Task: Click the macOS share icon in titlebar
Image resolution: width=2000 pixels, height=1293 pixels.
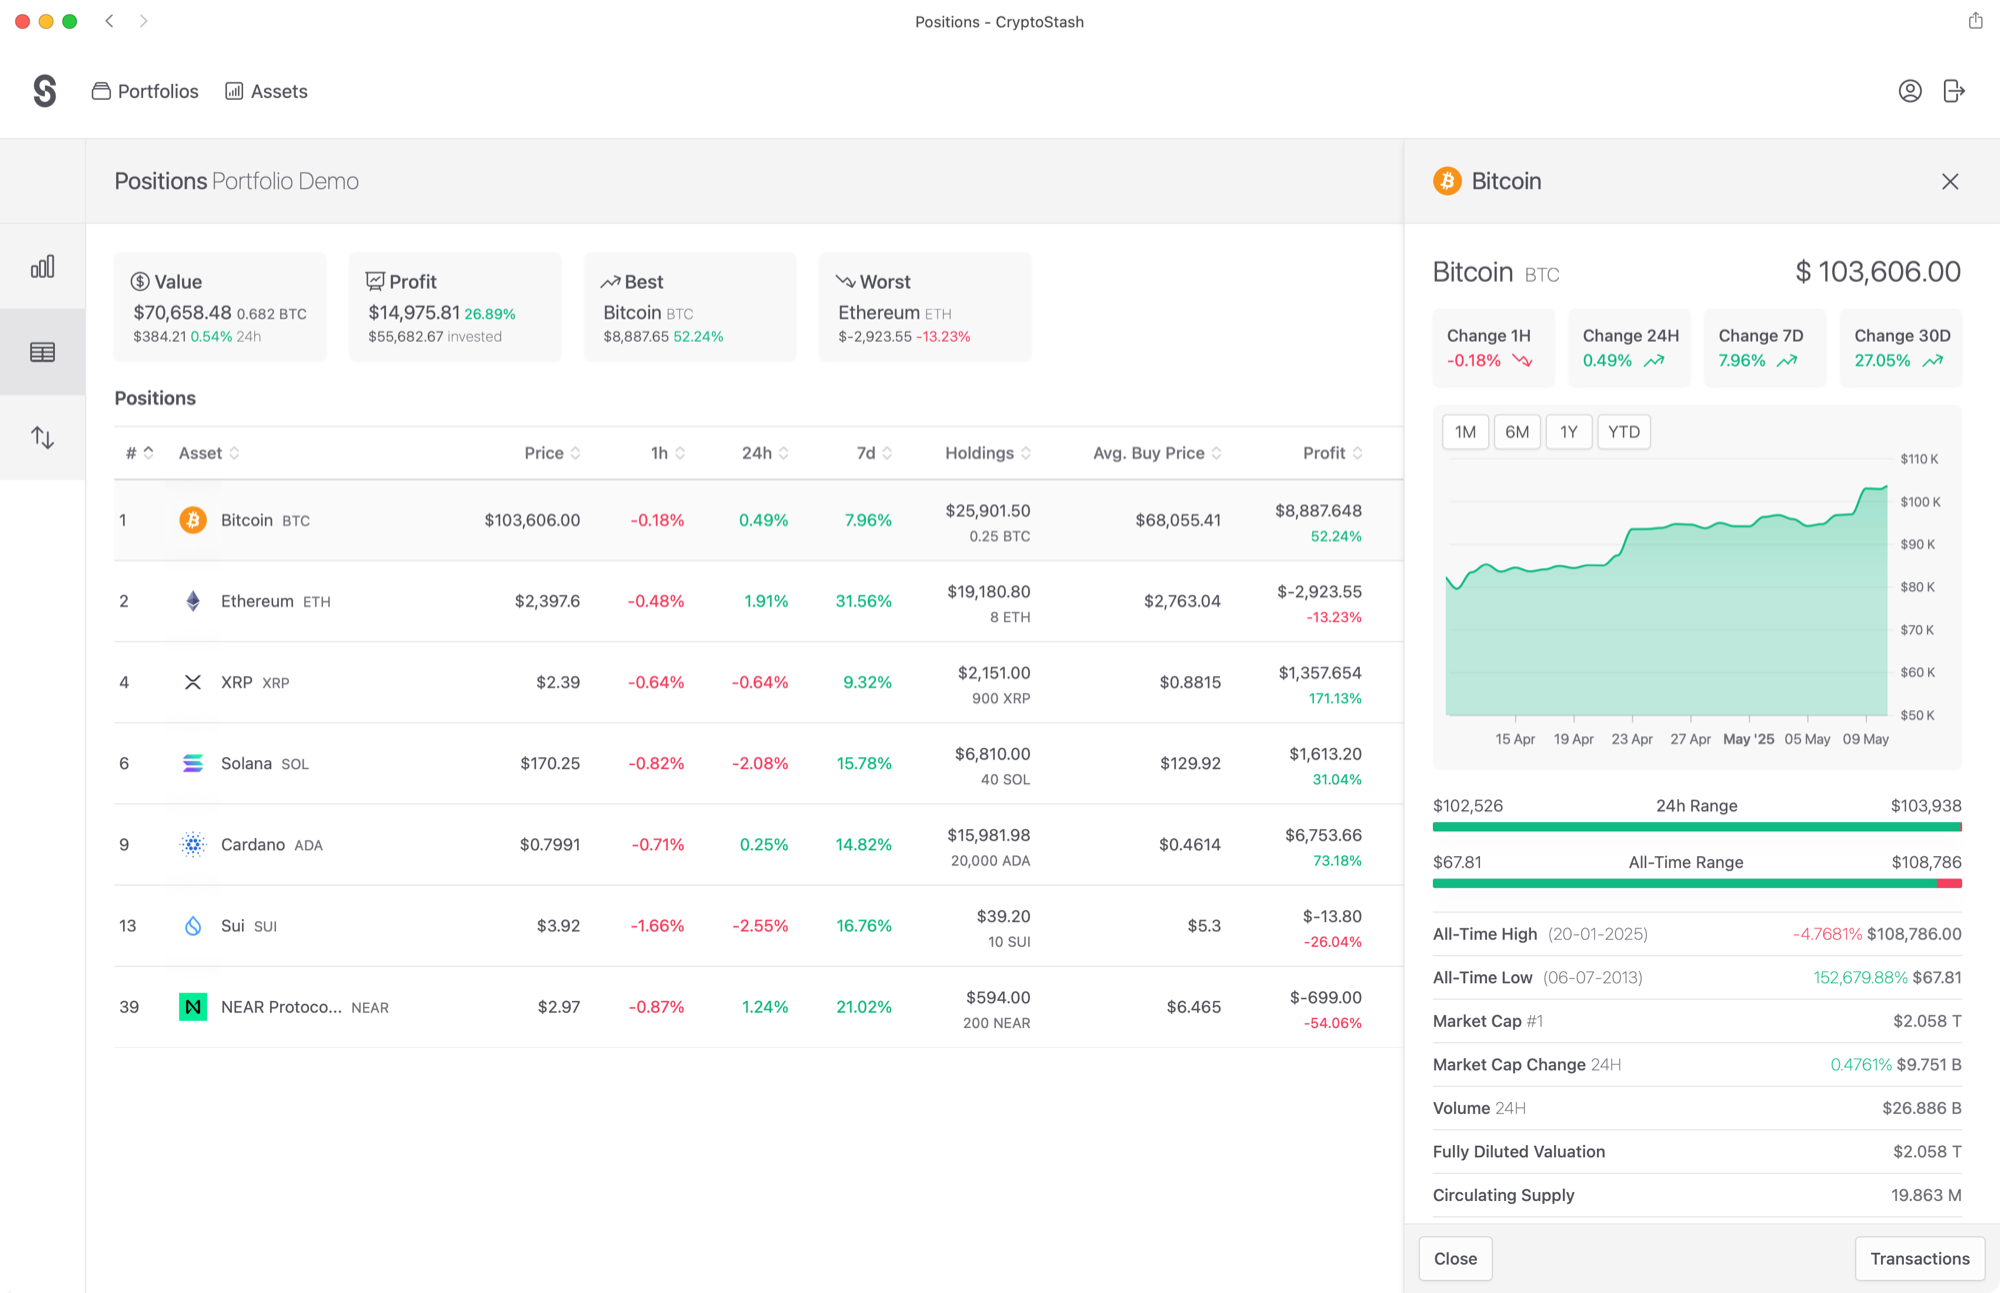Action: pyautogui.click(x=1975, y=21)
